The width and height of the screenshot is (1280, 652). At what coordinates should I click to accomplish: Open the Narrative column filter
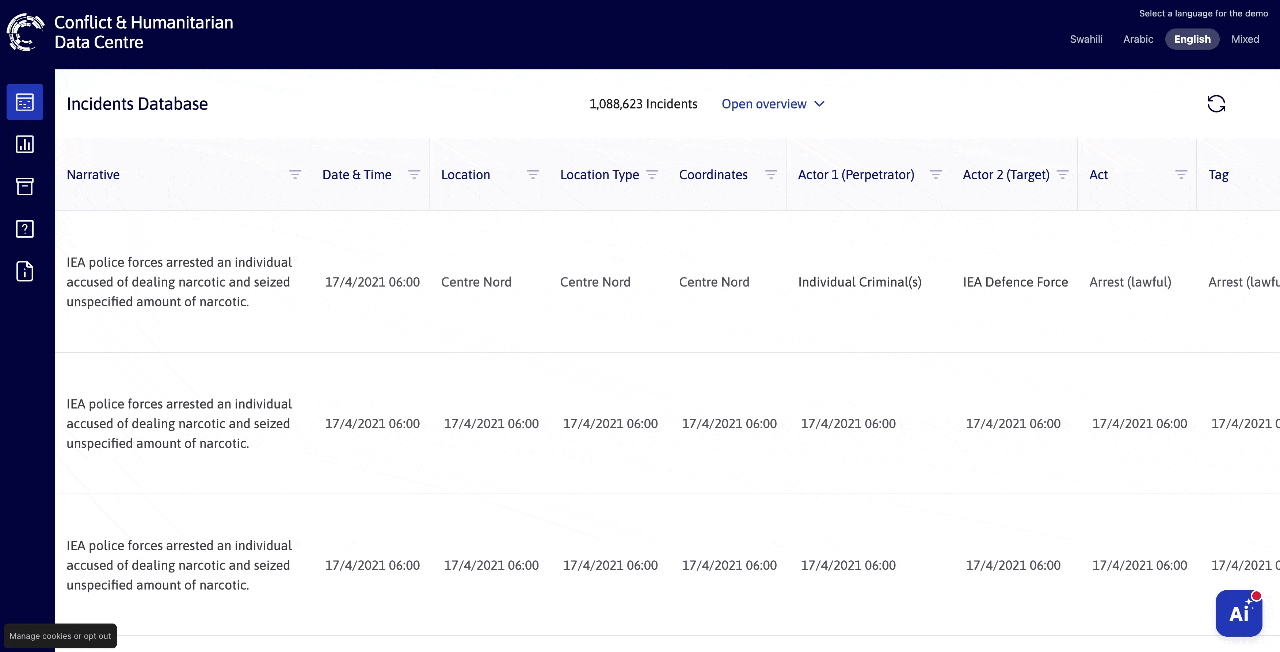coord(295,174)
